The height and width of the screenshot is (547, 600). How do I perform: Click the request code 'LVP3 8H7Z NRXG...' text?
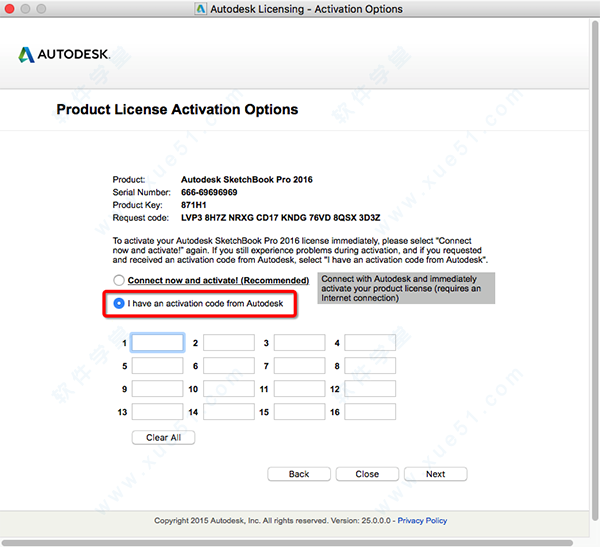coord(280,218)
